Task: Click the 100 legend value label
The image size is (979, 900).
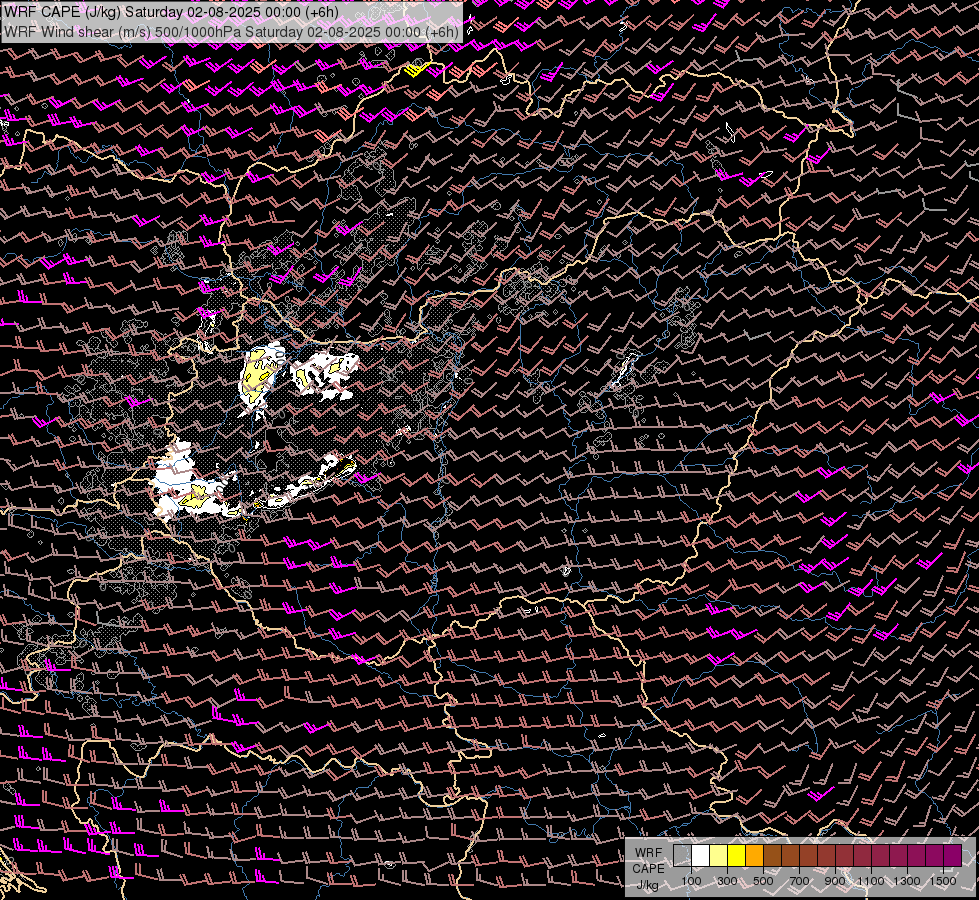Action: coord(691,881)
